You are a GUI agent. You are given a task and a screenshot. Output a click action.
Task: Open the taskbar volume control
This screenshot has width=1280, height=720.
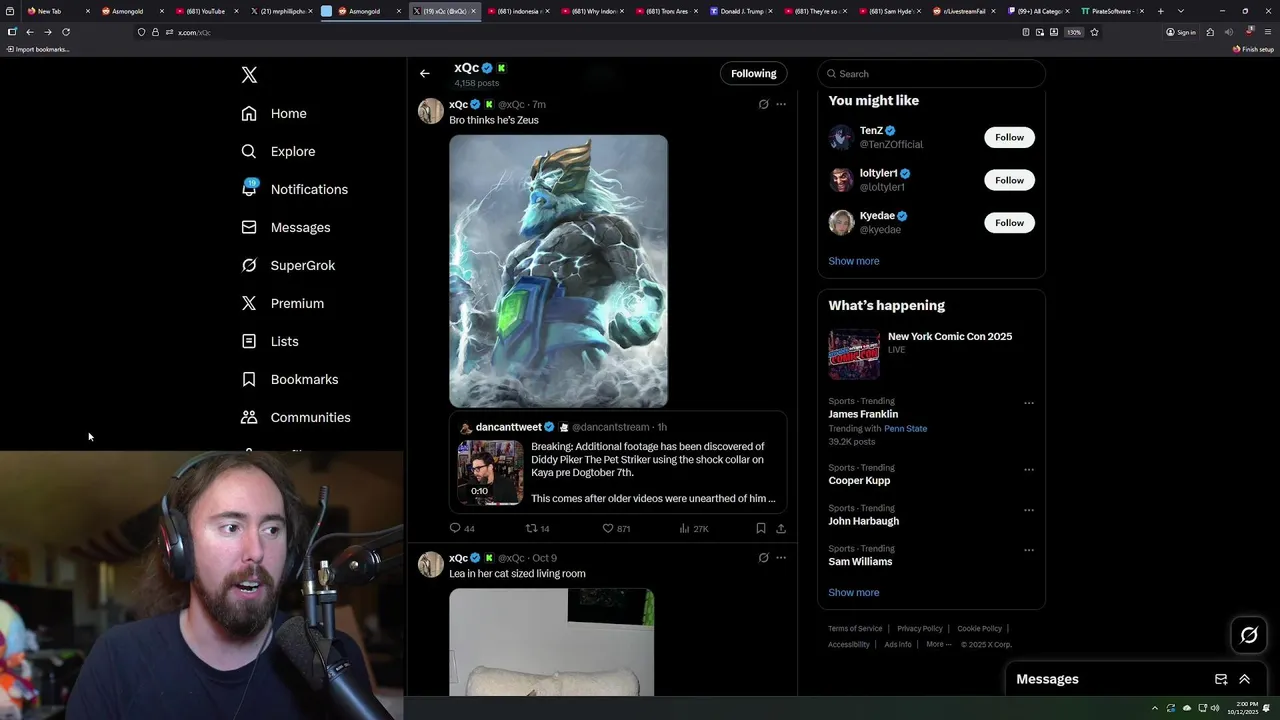1215,708
